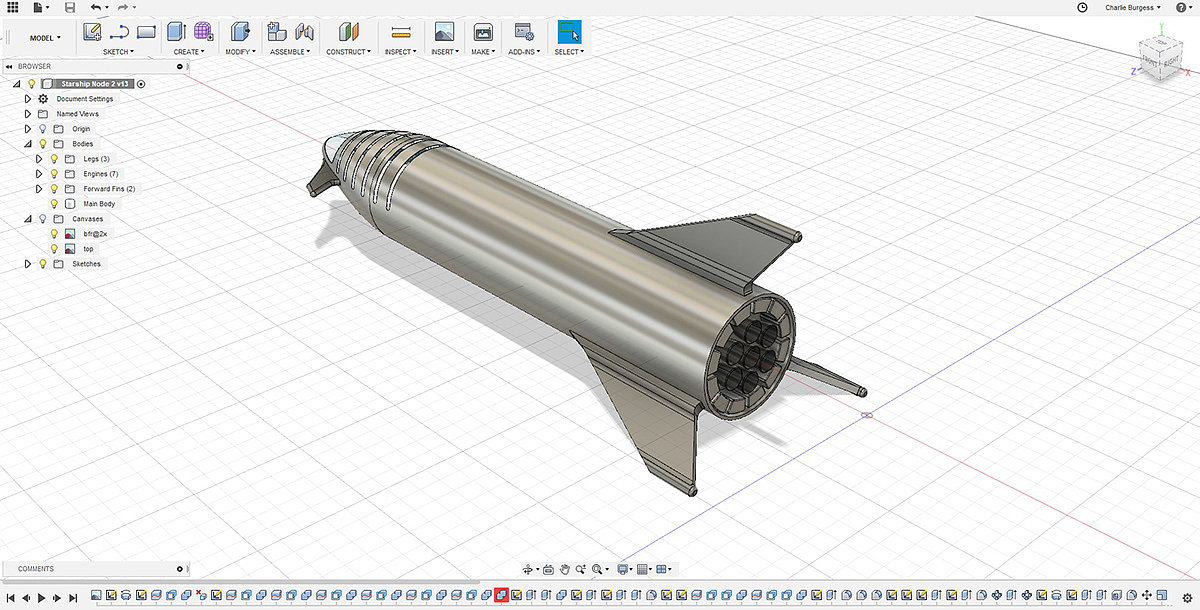This screenshot has width=1200, height=610.
Task: Open the Charlie Burgess account menu
Action: pyautogui.click(x=1132, y=7)
